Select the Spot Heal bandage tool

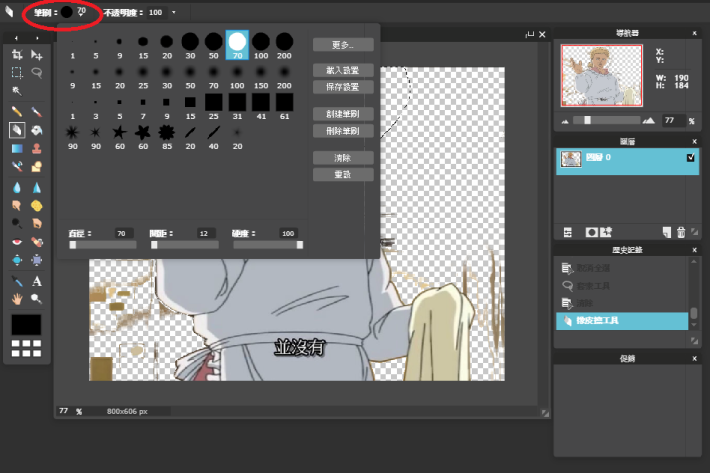pos(37,242)
